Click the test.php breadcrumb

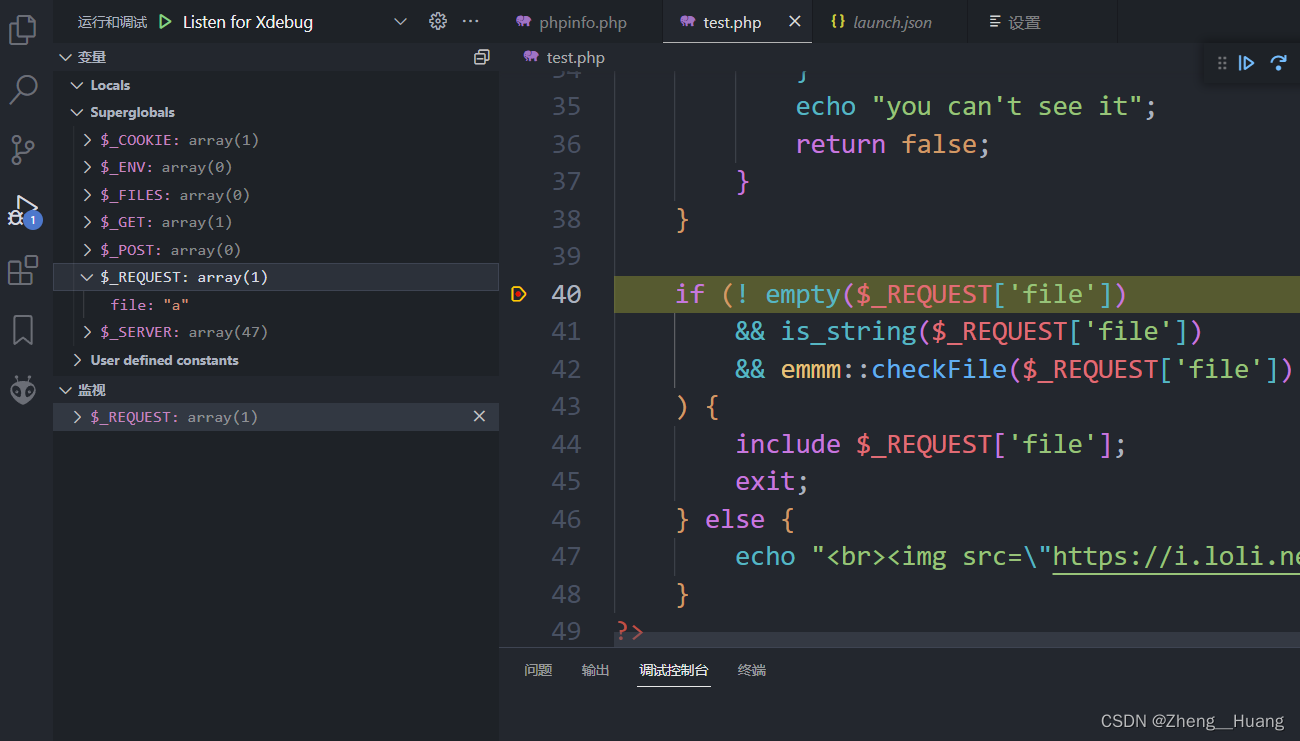click(x=575, y=58)
